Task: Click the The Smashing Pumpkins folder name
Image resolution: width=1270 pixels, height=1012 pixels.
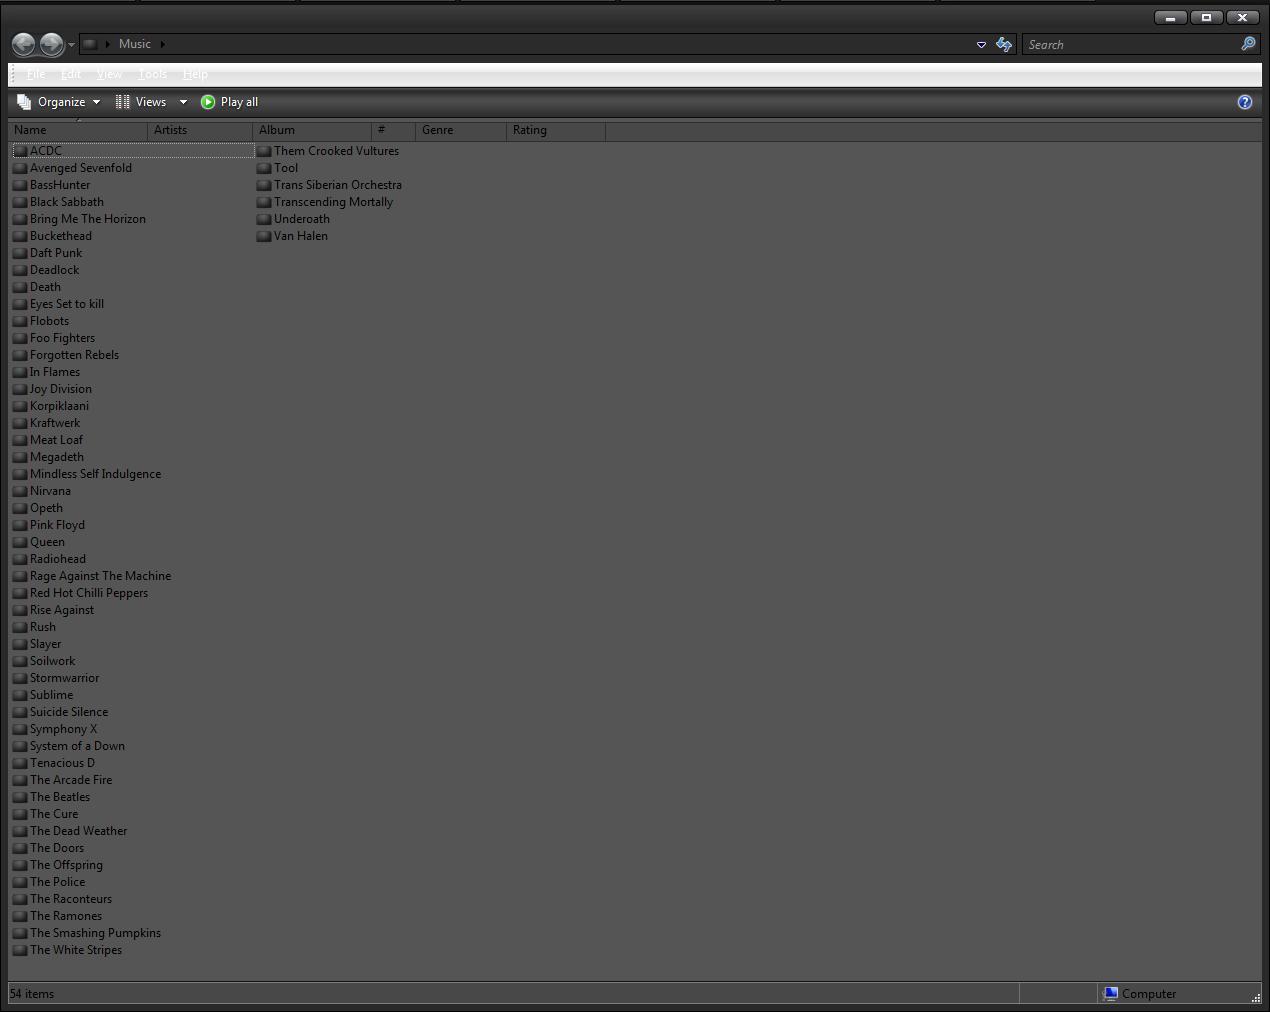Action: (x=95, y=933)
